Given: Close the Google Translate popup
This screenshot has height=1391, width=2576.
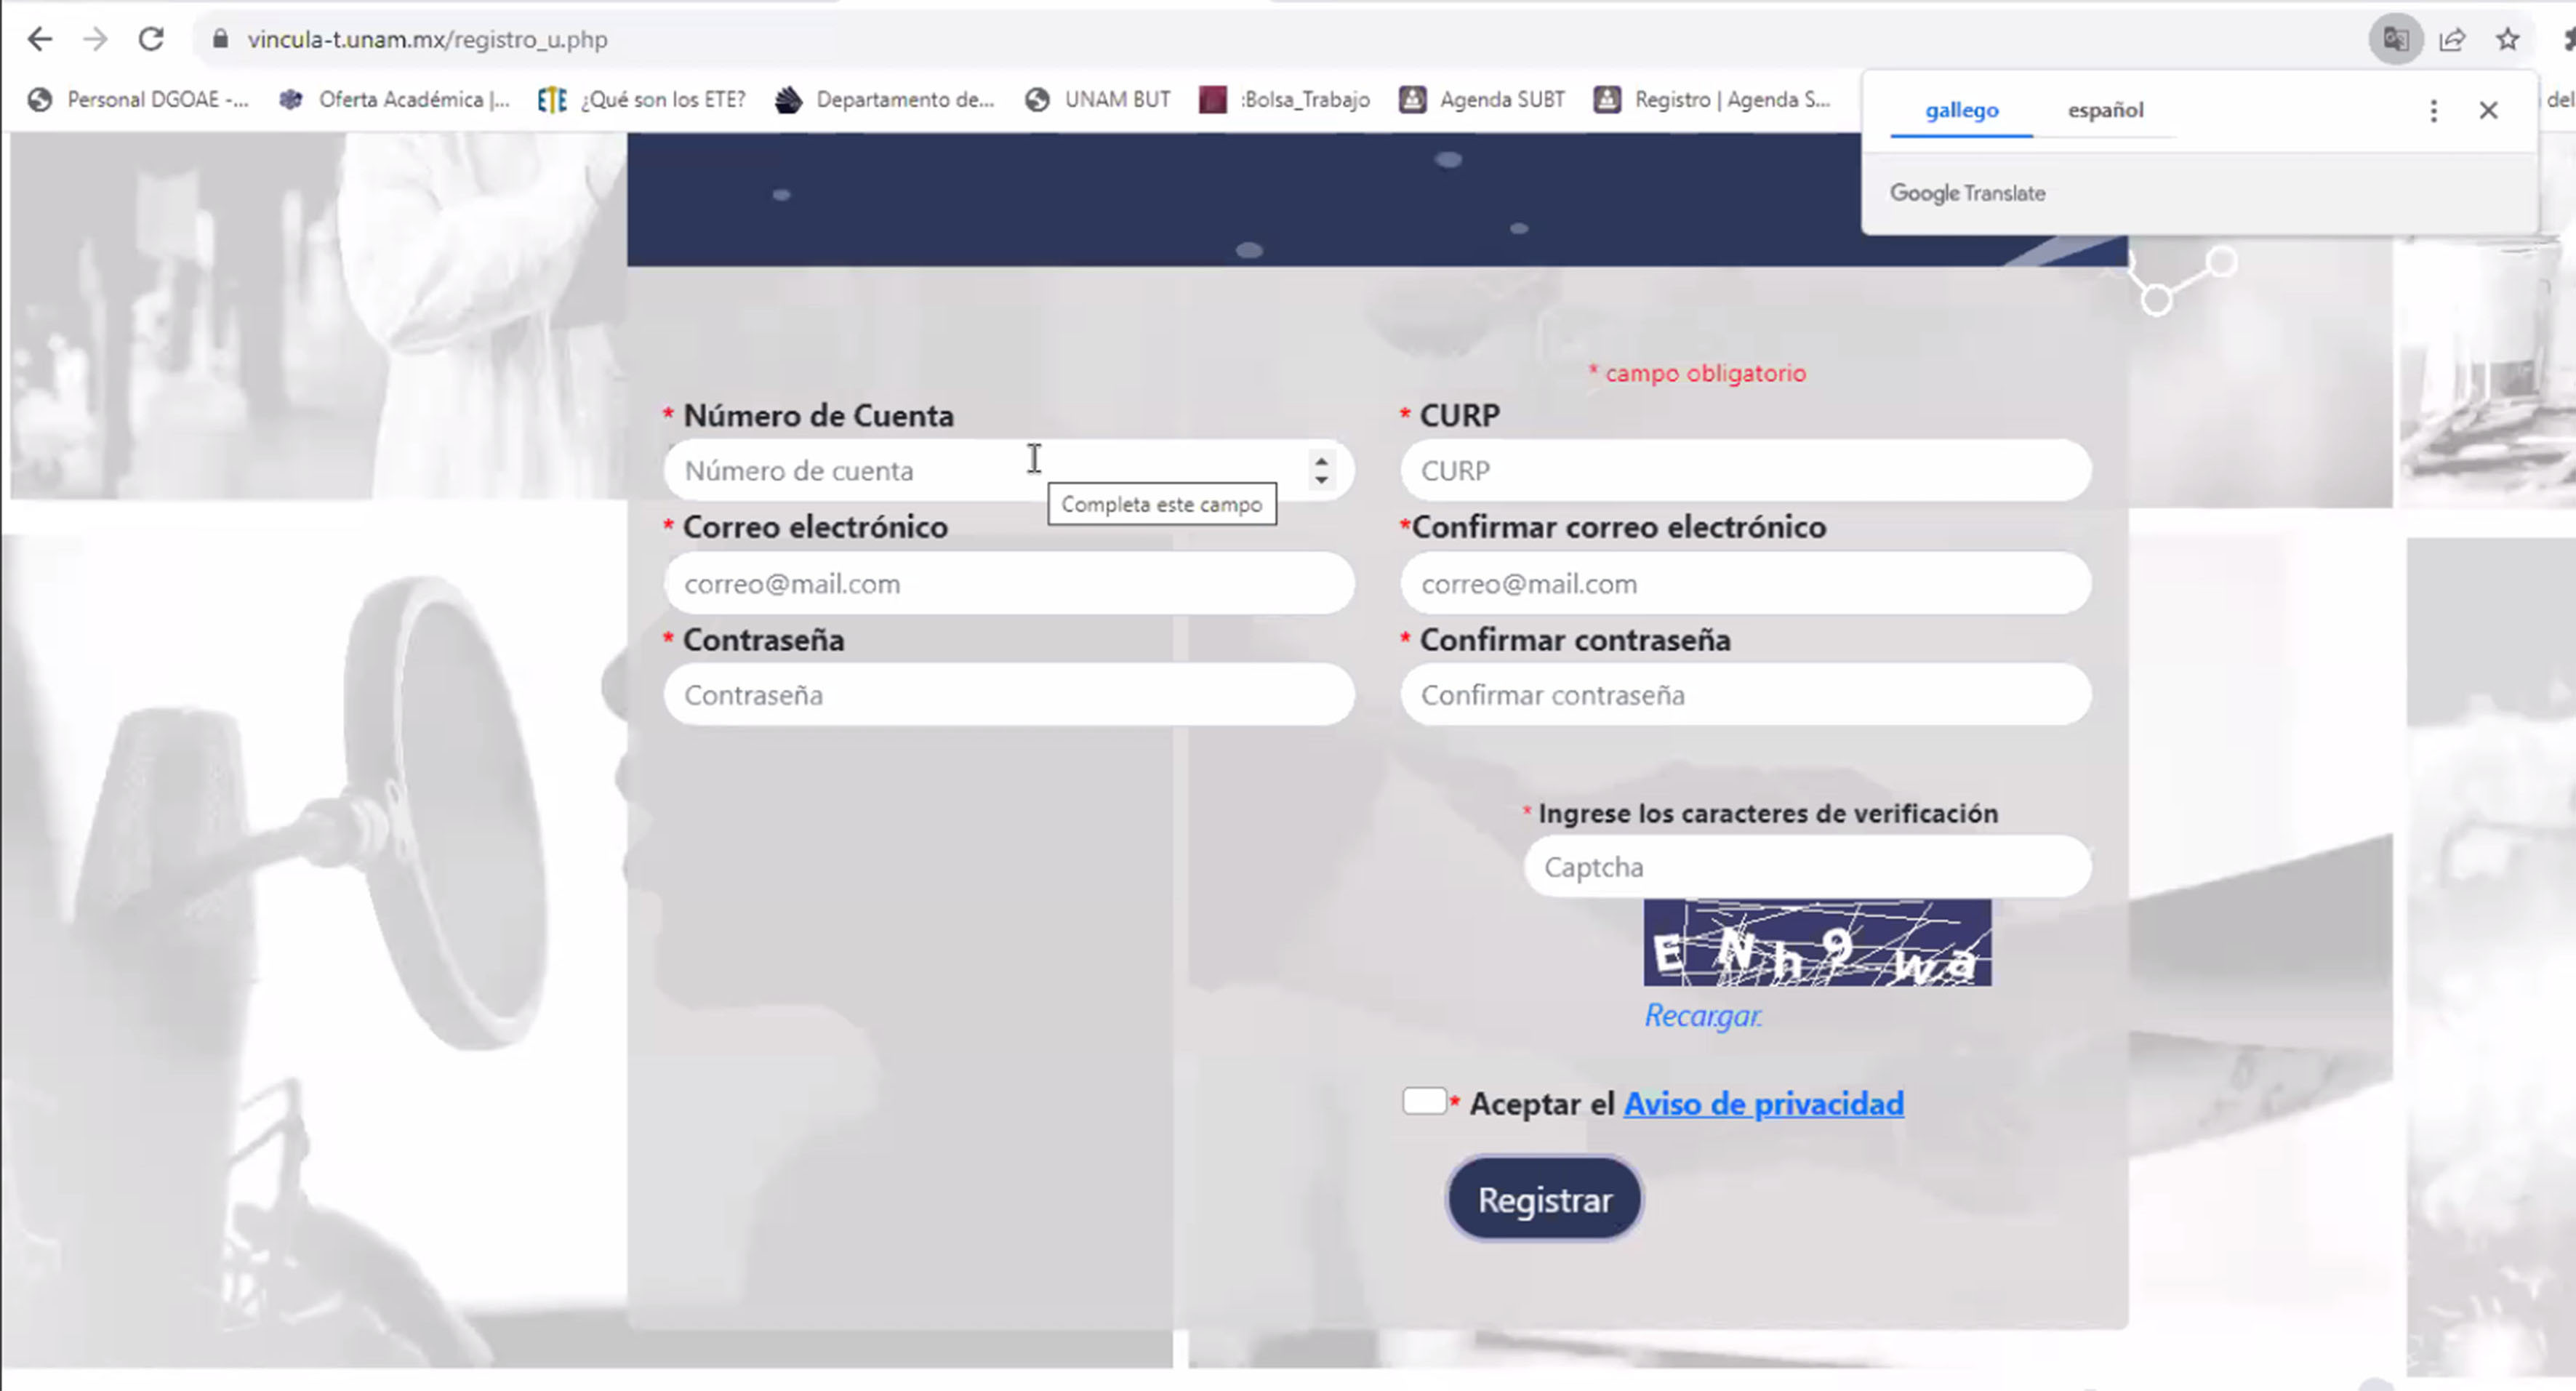Looking at the screenshot, I should [2489, 110].
